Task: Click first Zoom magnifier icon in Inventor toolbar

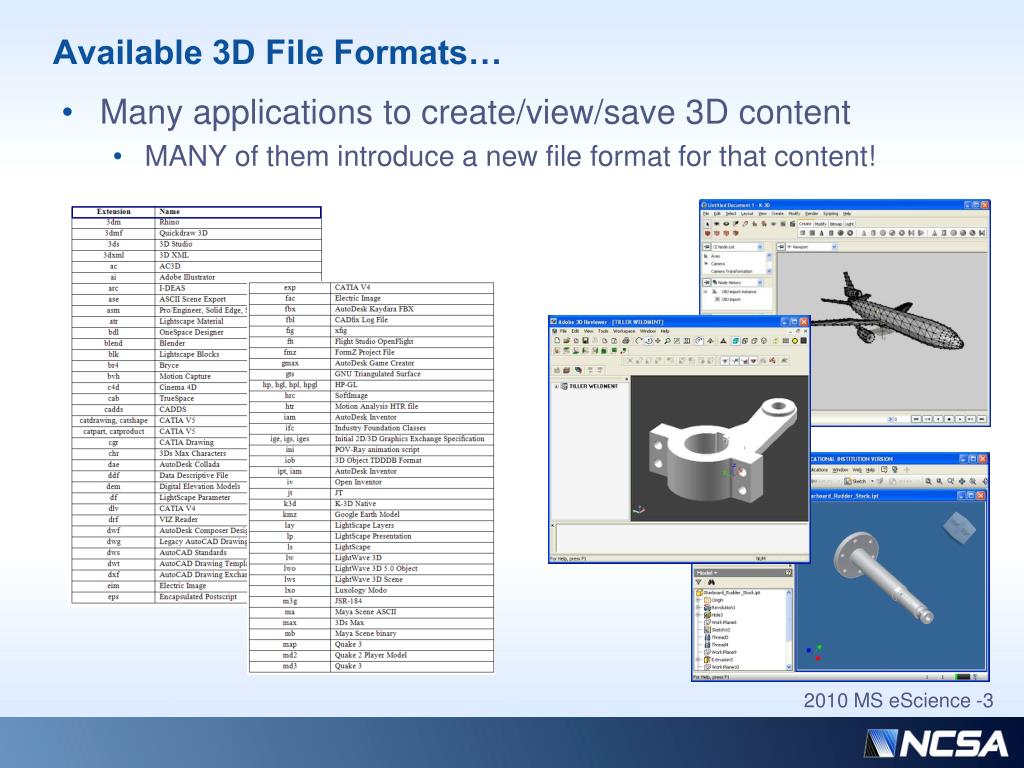Action: (929, 481)
